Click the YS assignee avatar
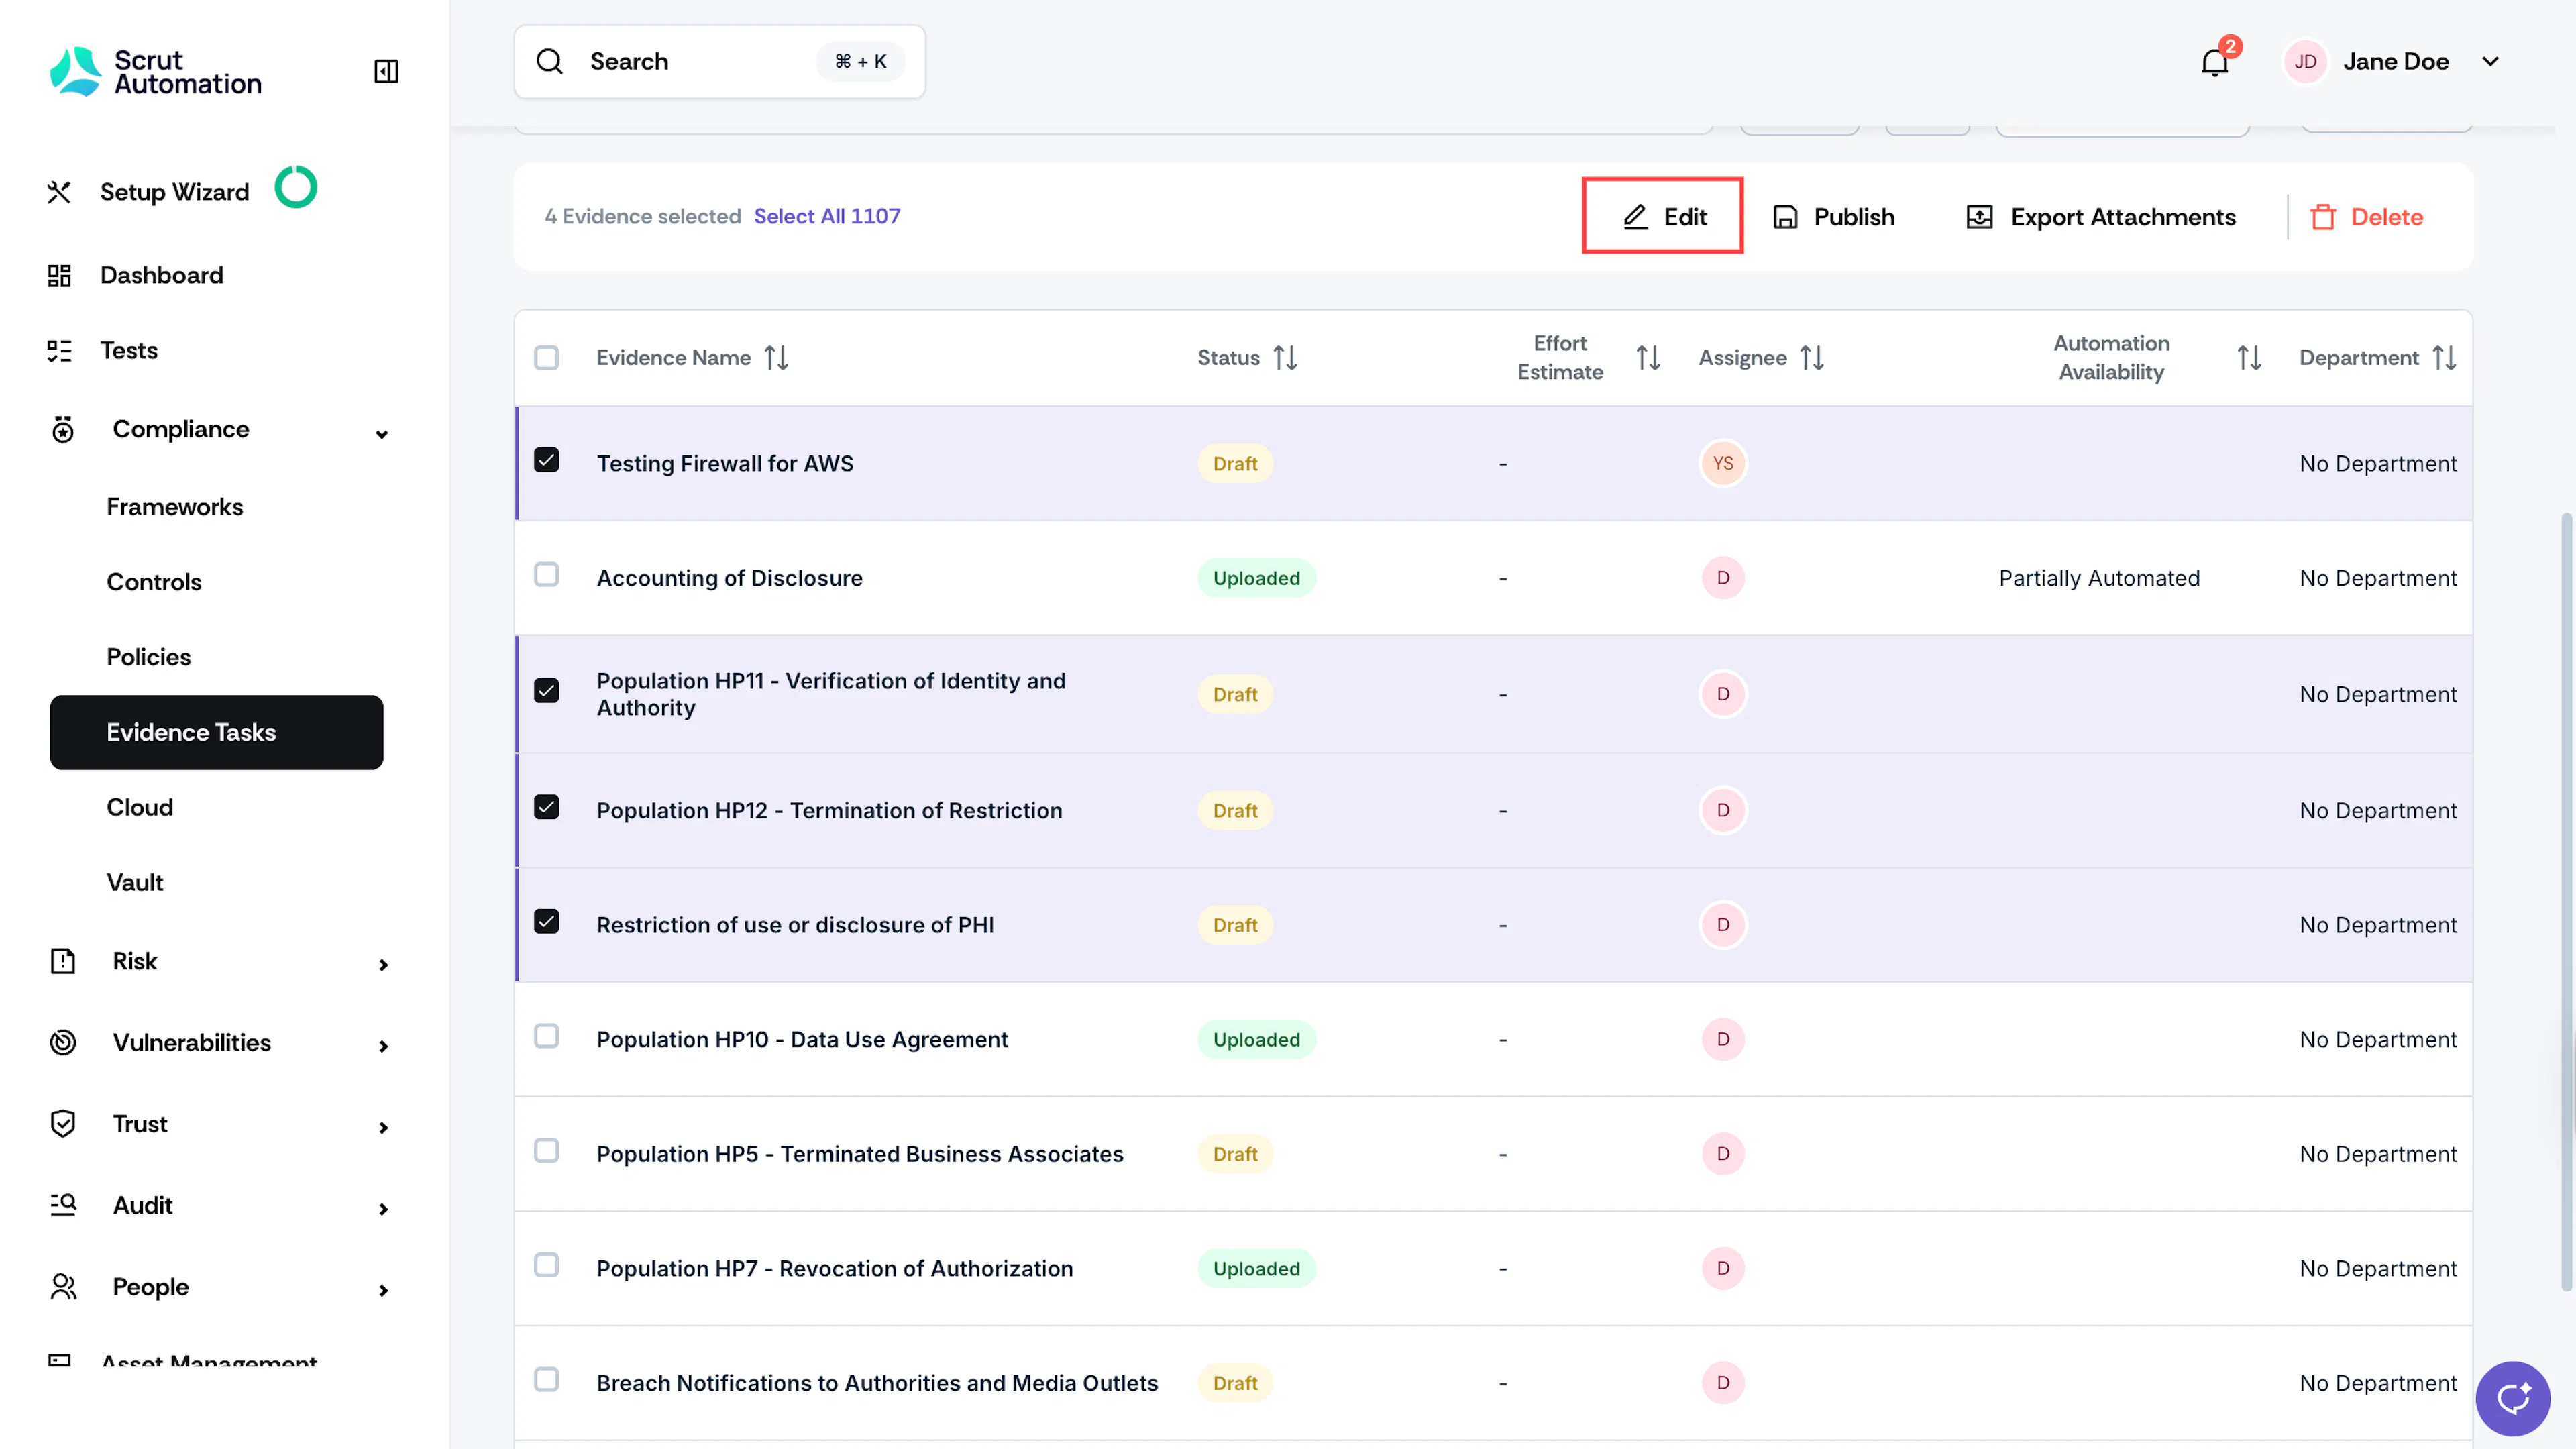2576x1449 pixels. (x=1723, y=463)
